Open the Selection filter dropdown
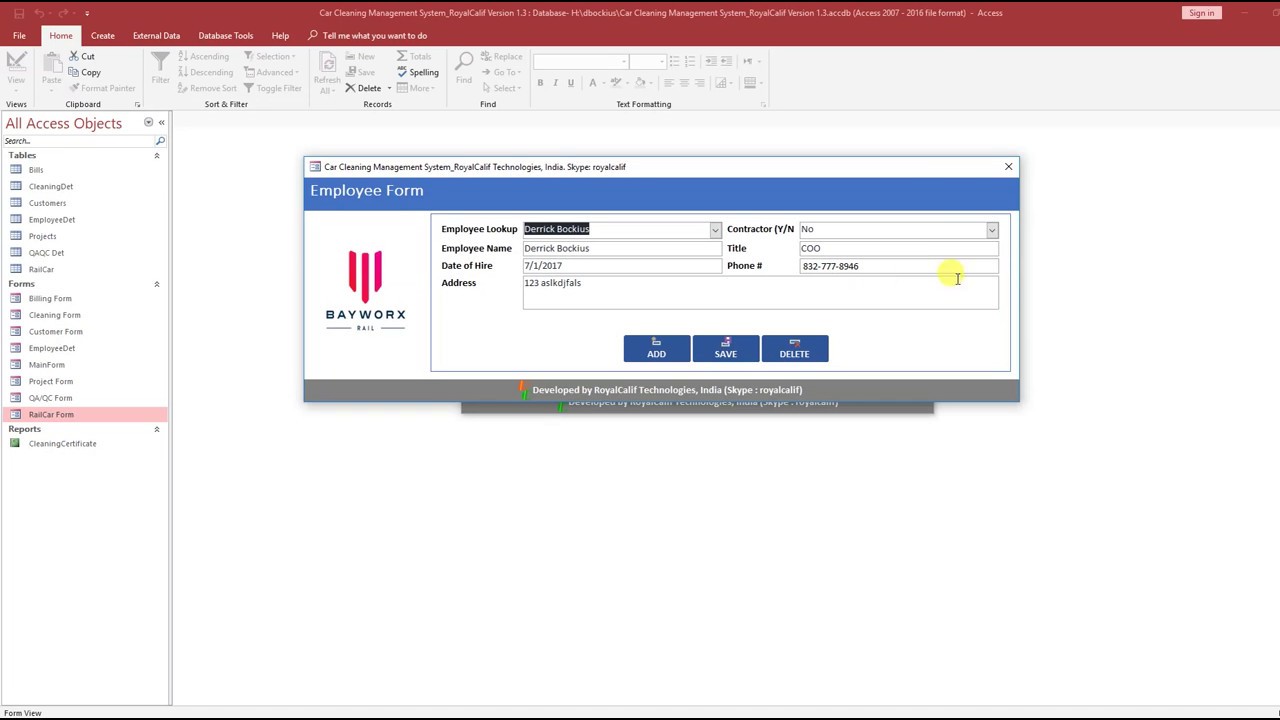This screenshot has height=720, width=1280. [x=270, y=57]
